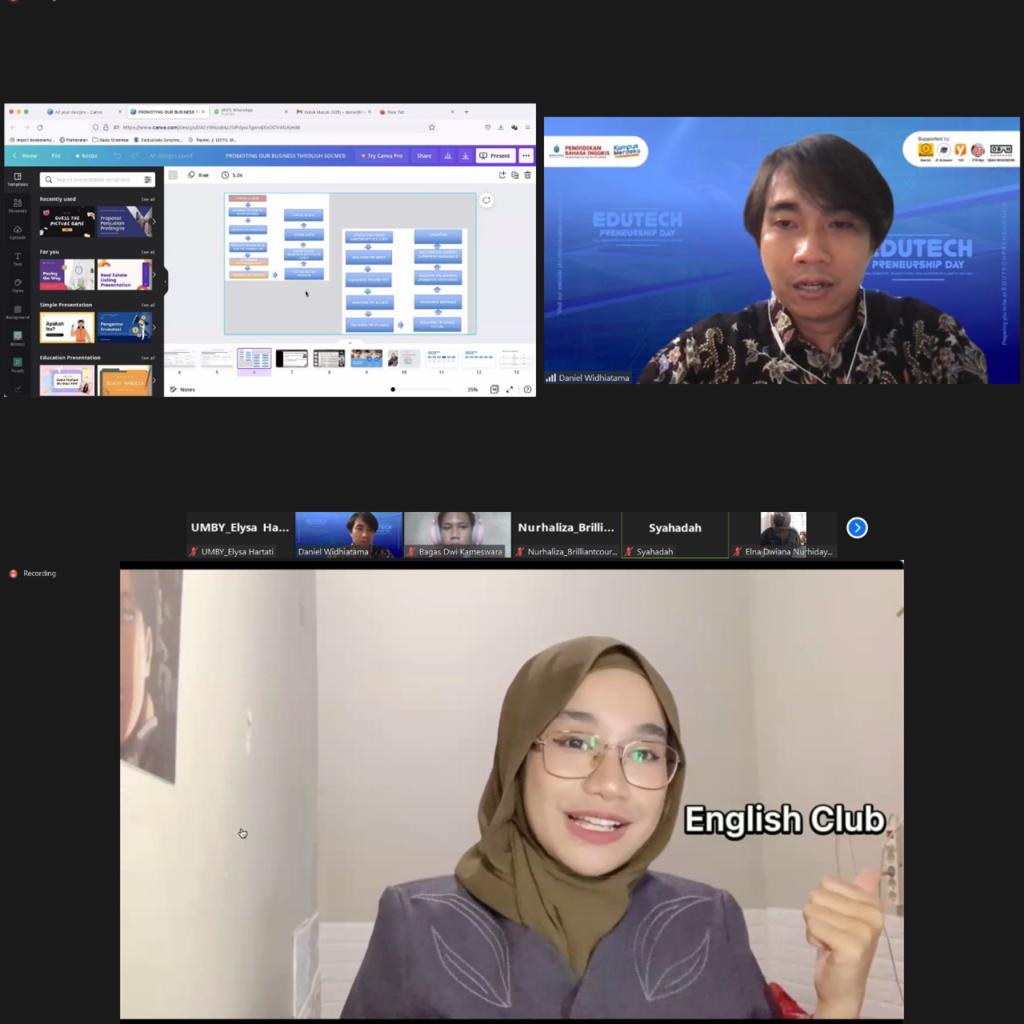Open the 35% zoom level menu
Viewport: 1024px width, 1024px height.
472,390
